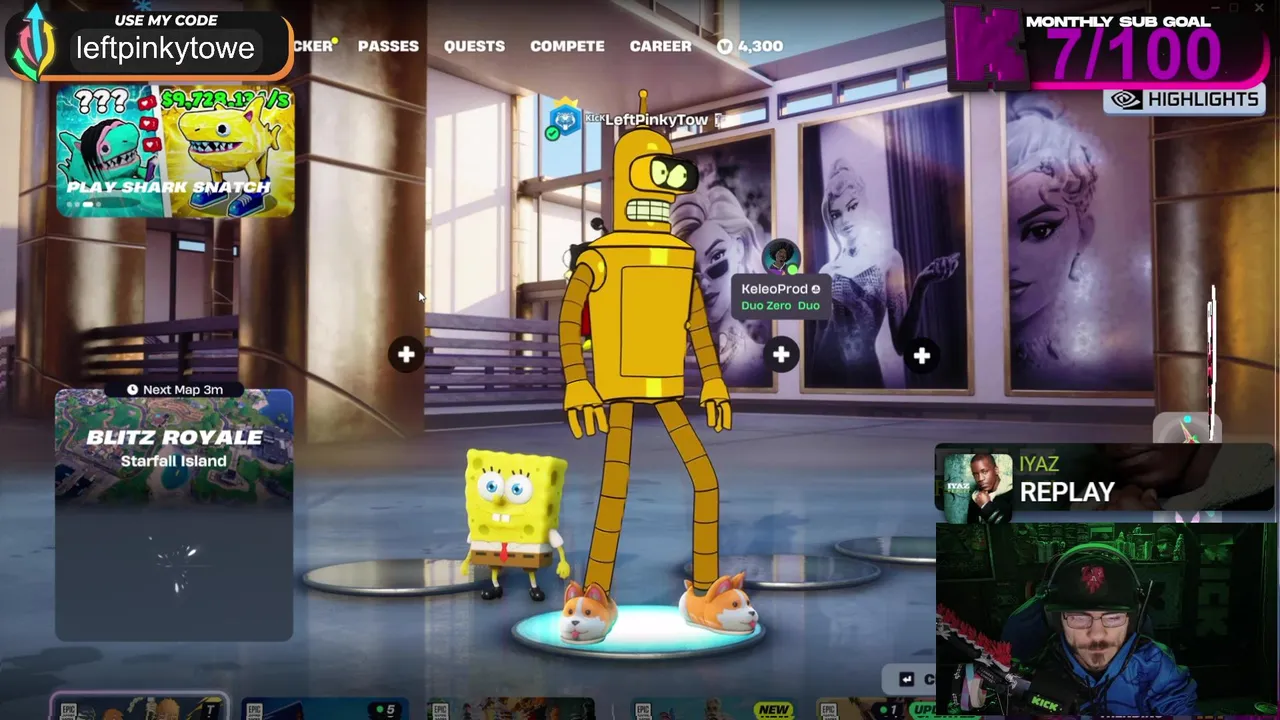Click the LeftPinkyTow player name
This screenshot has height=720, width=1280.
[x=656, y=120]
